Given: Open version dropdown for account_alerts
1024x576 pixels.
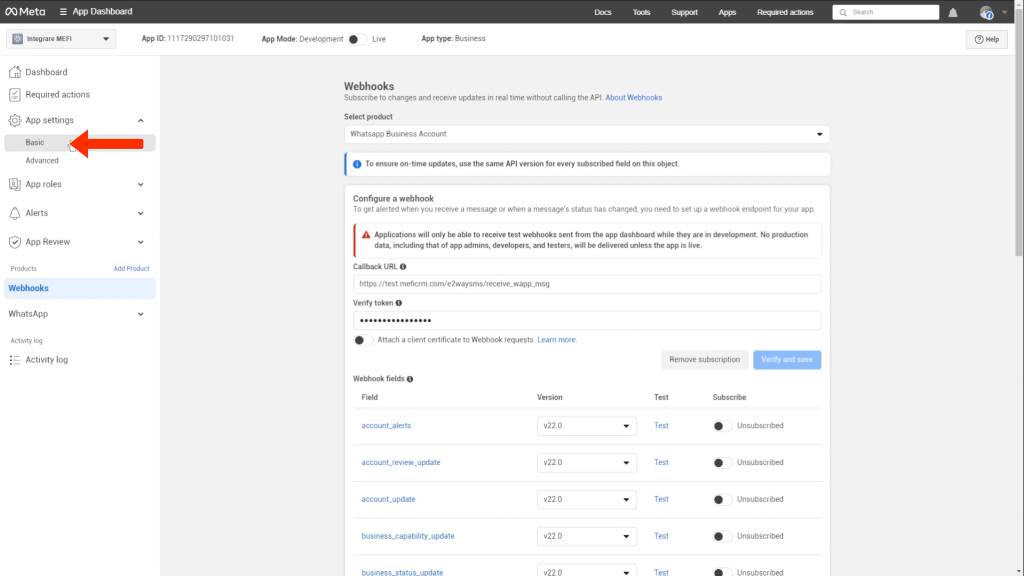Looking at the screenshot, I should click(x=586, y=426).
